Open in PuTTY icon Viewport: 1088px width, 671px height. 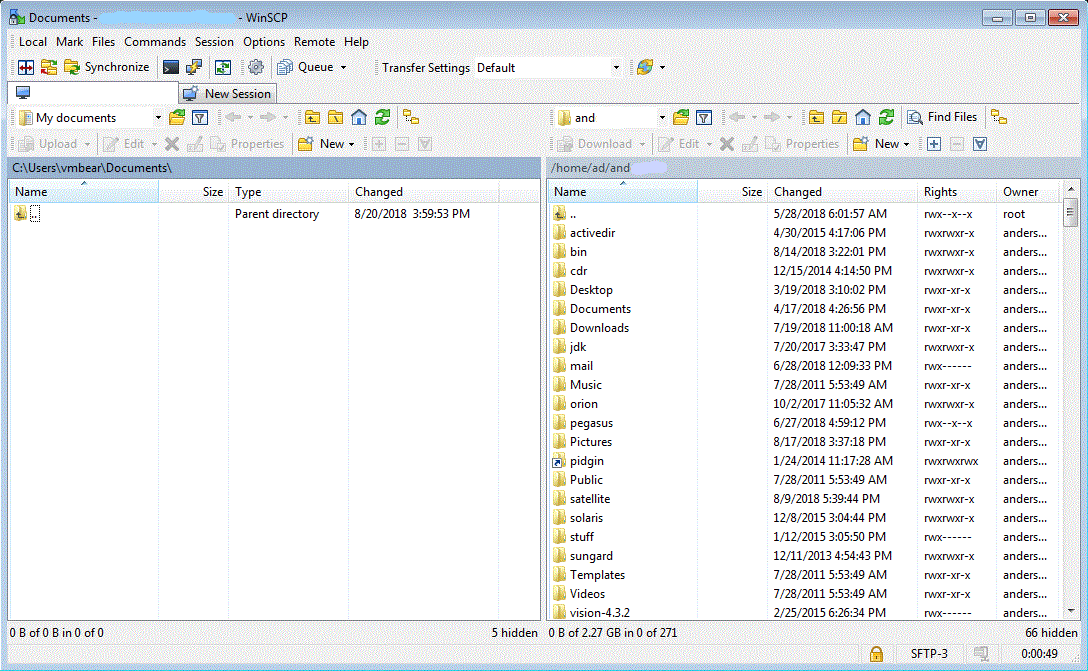click(x=194, y=67)
